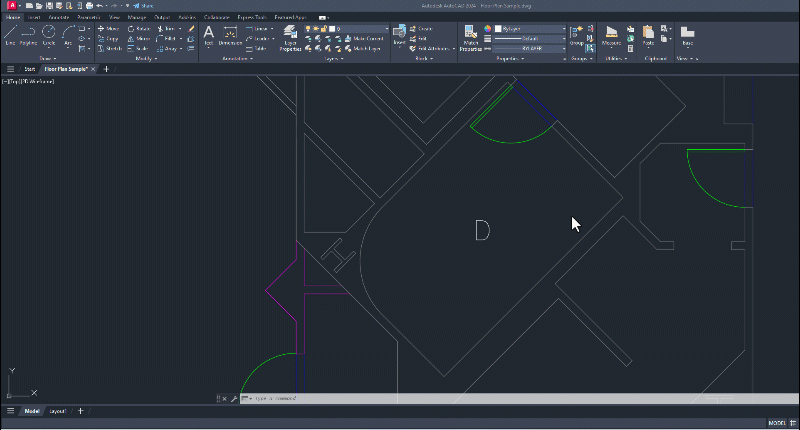Click the Text annotation tool
800x430 pixels.
click(x=209, y=34)
